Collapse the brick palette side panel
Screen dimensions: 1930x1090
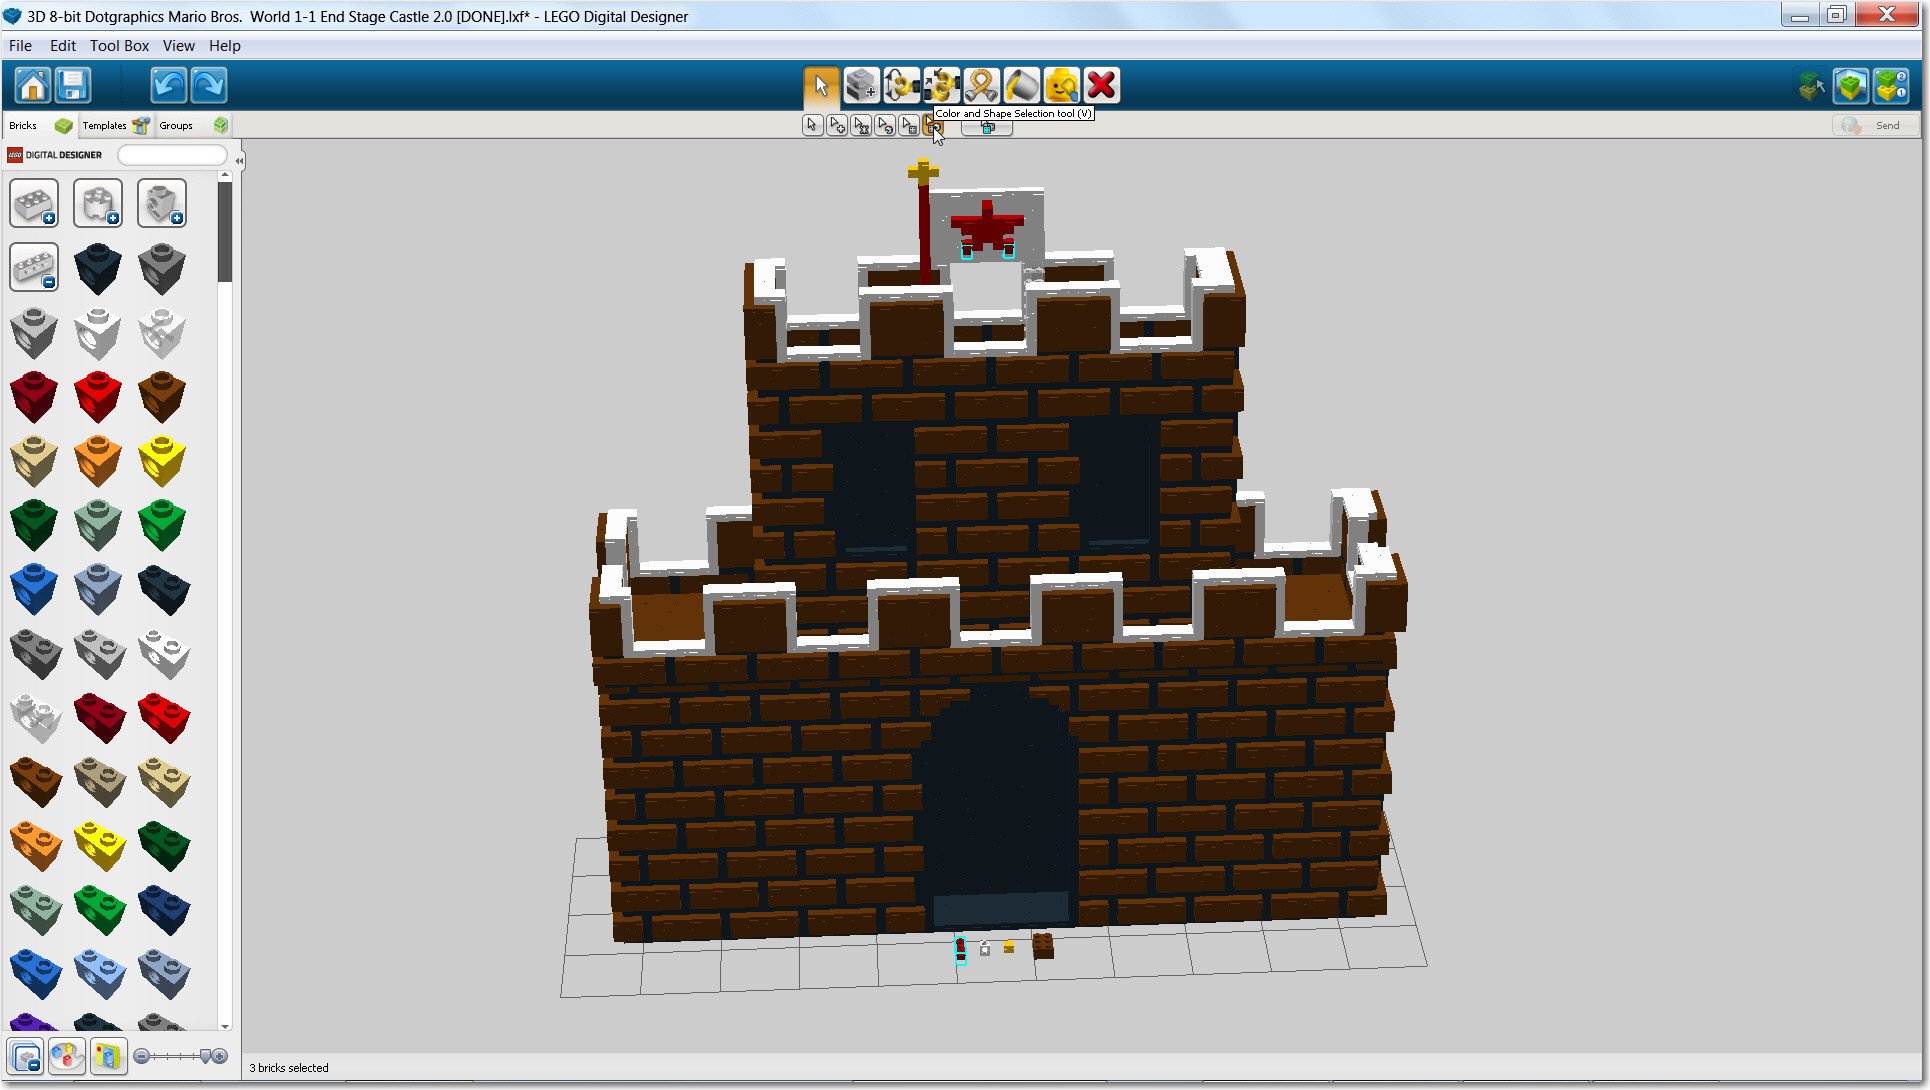coord(239,161)
